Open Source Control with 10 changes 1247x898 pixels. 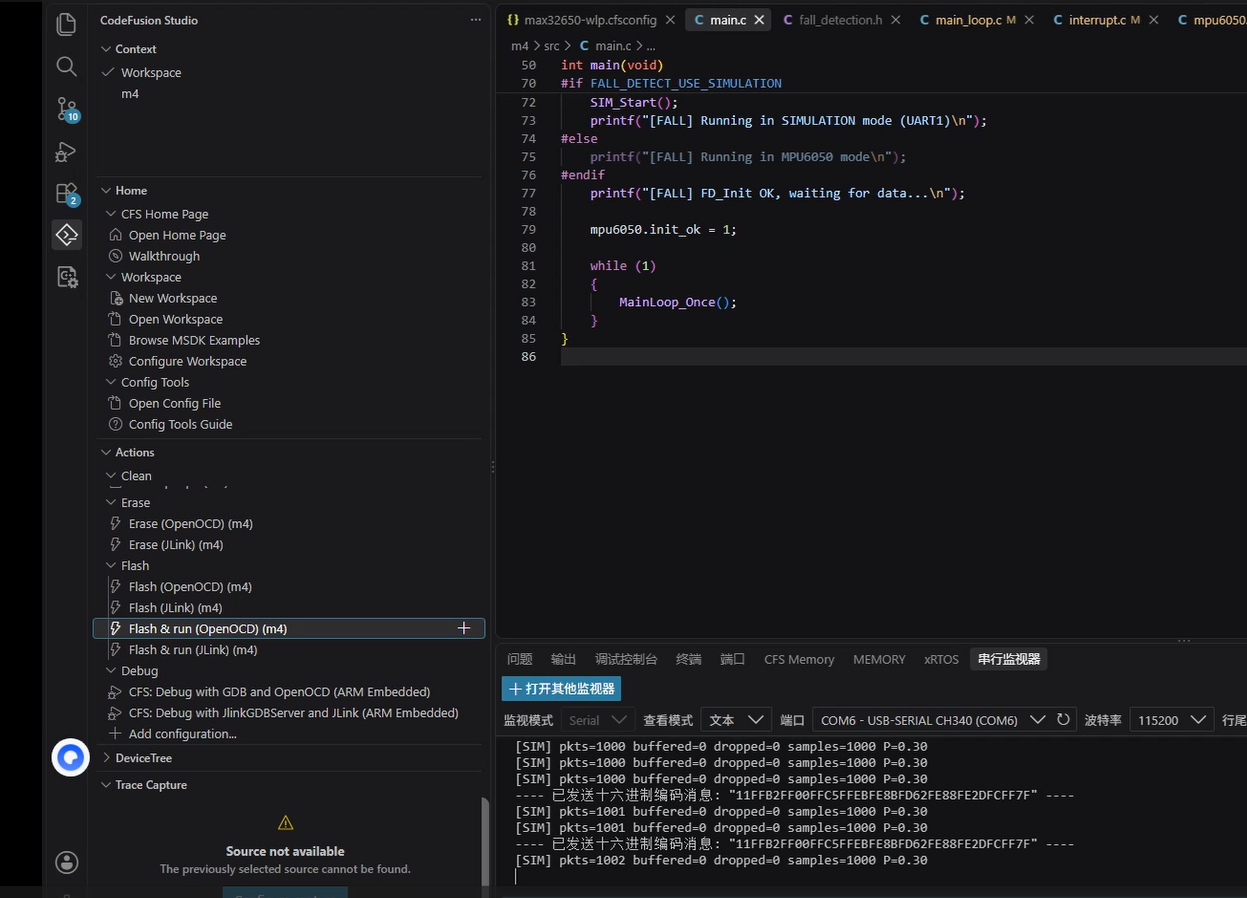coord(66,108)
